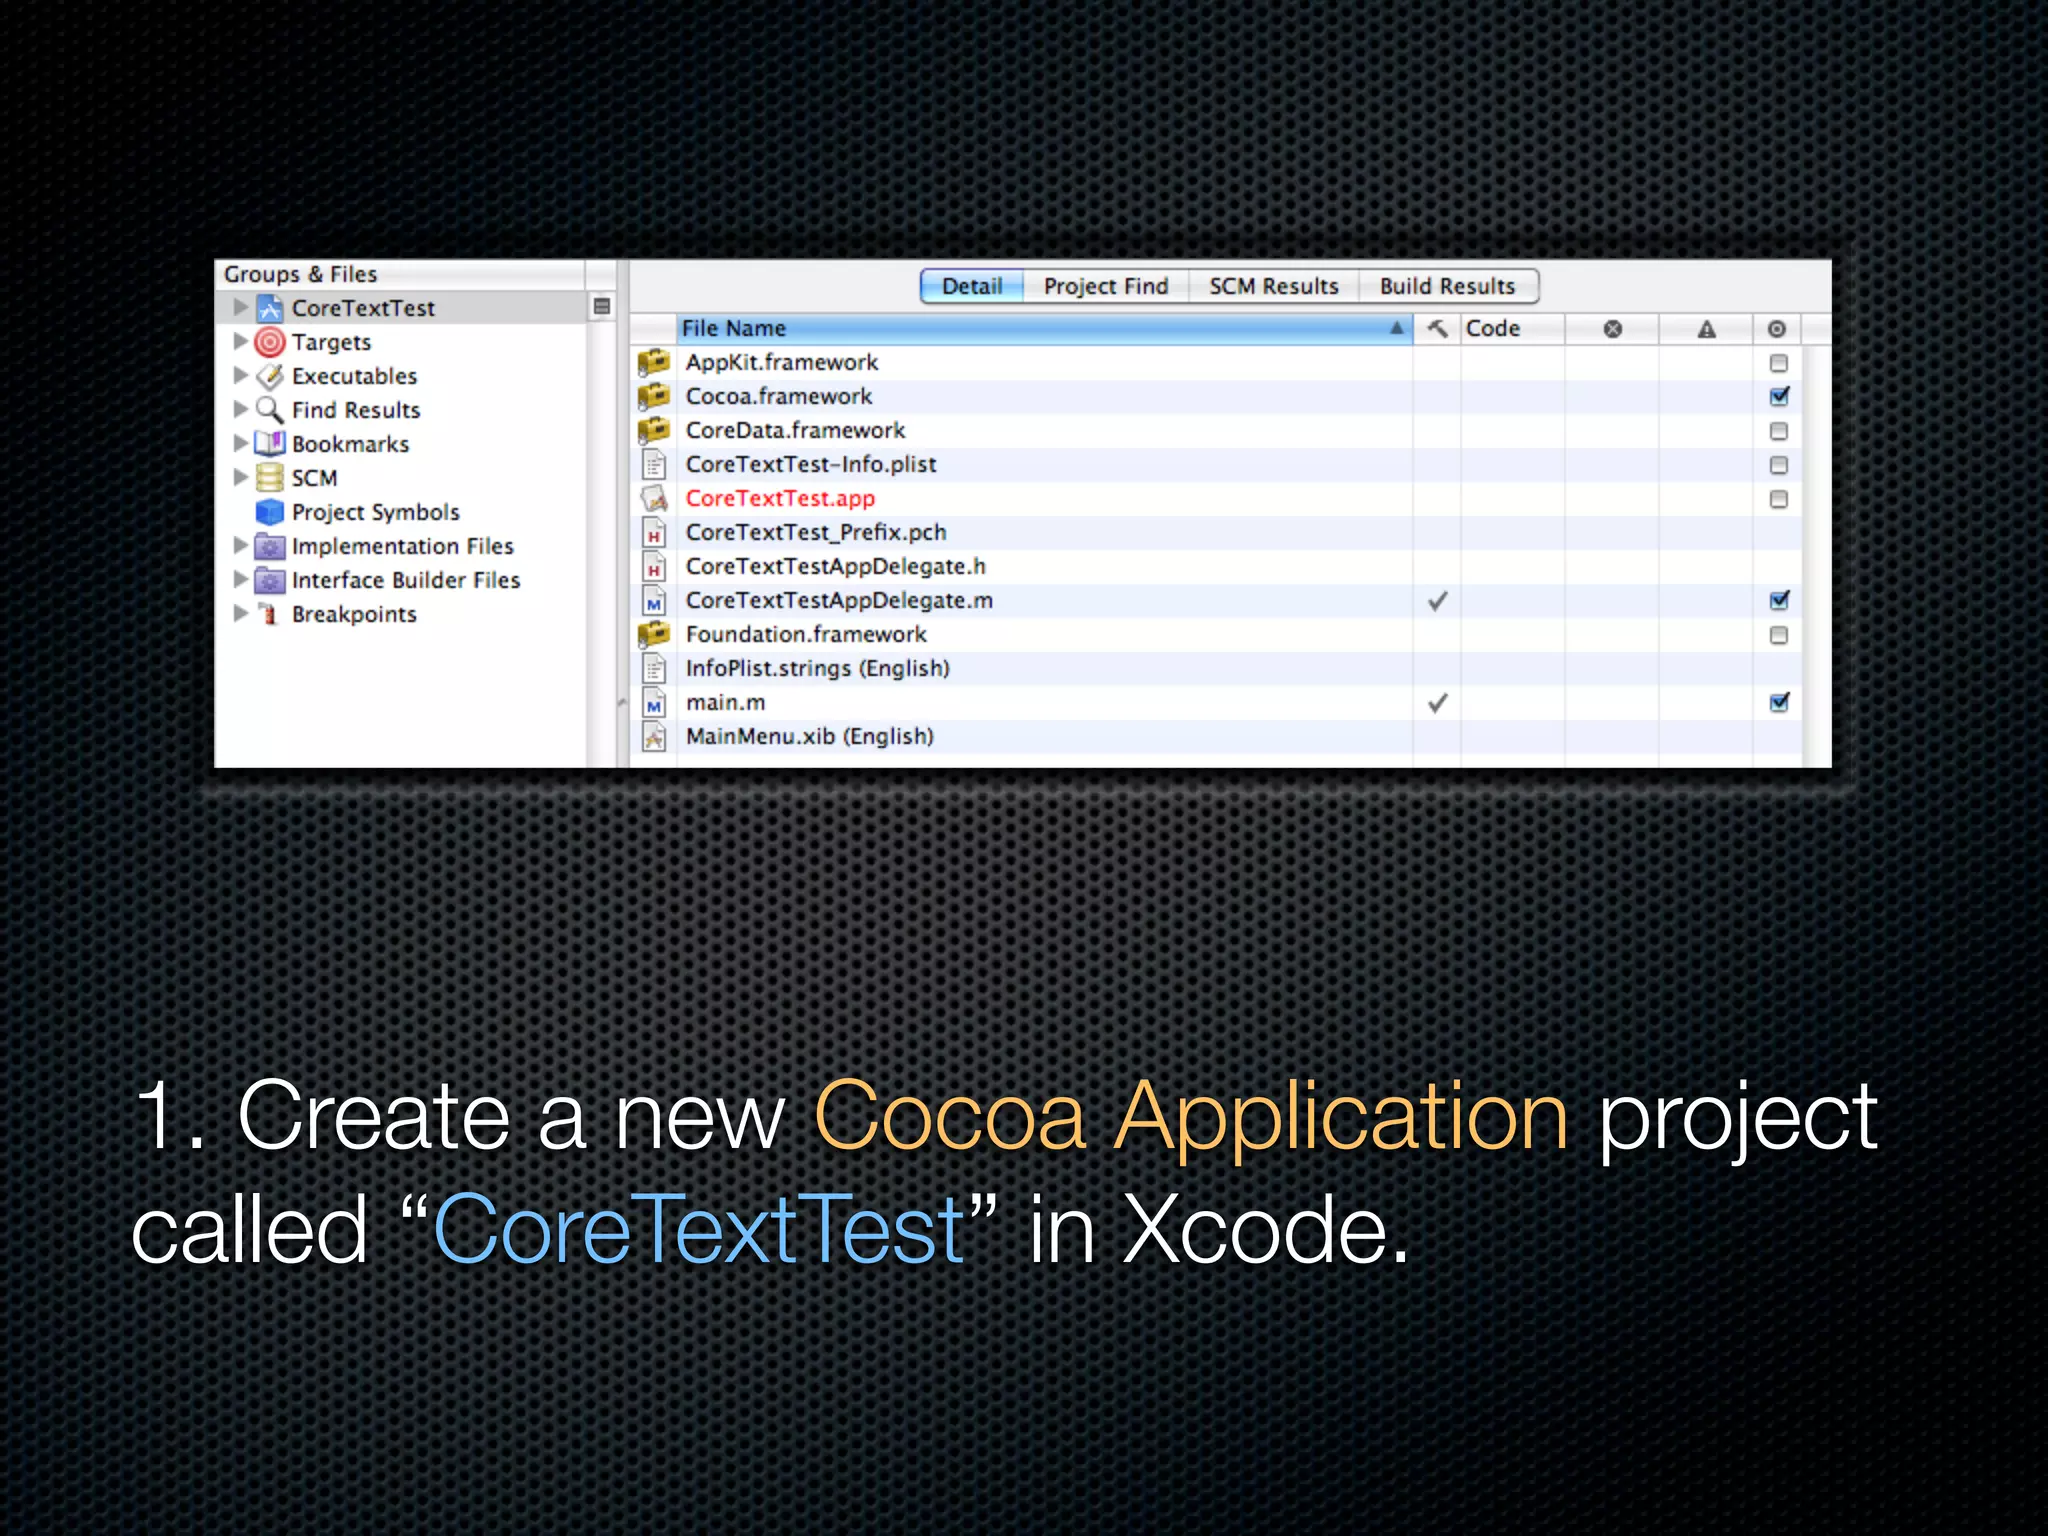Image resolution: width=2048 pixels, height=1536 pixels.
Task: Click the split view button beside CoreTextTest
Action: tap(601, 306)
